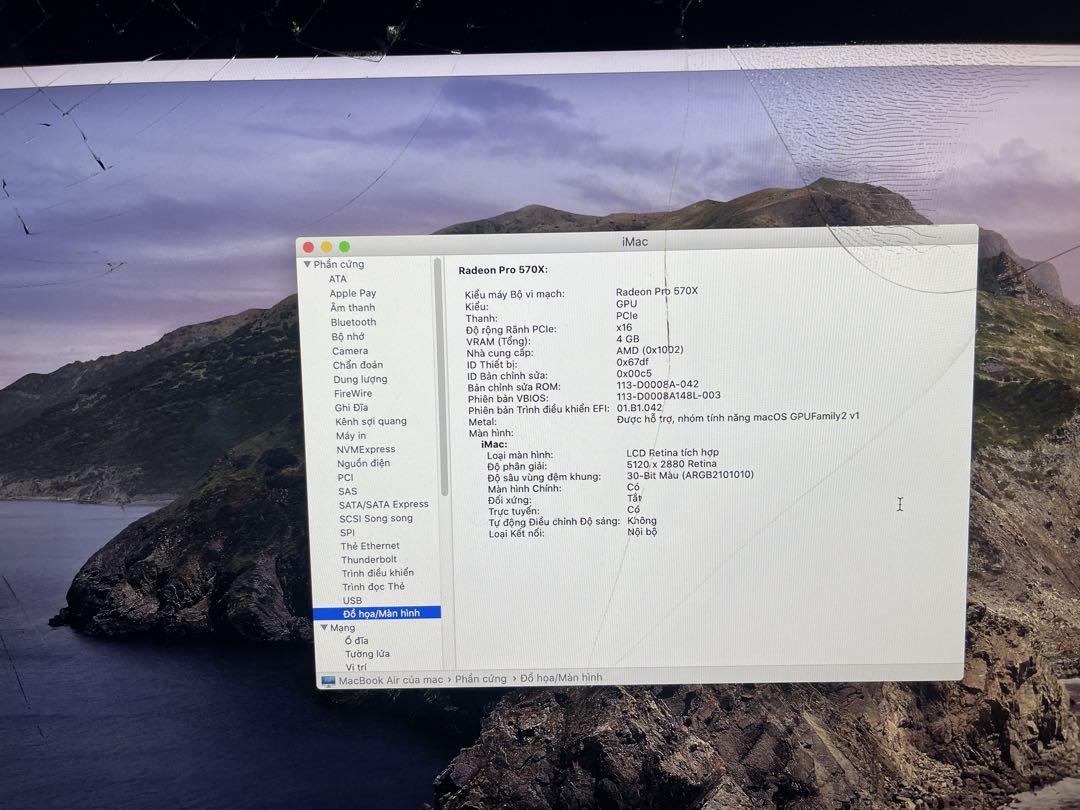This screenshot has height=810, width=1080.
Task: Click VBIOS value 113-D0008A148L-003
Action: click(x=669, y=395)
